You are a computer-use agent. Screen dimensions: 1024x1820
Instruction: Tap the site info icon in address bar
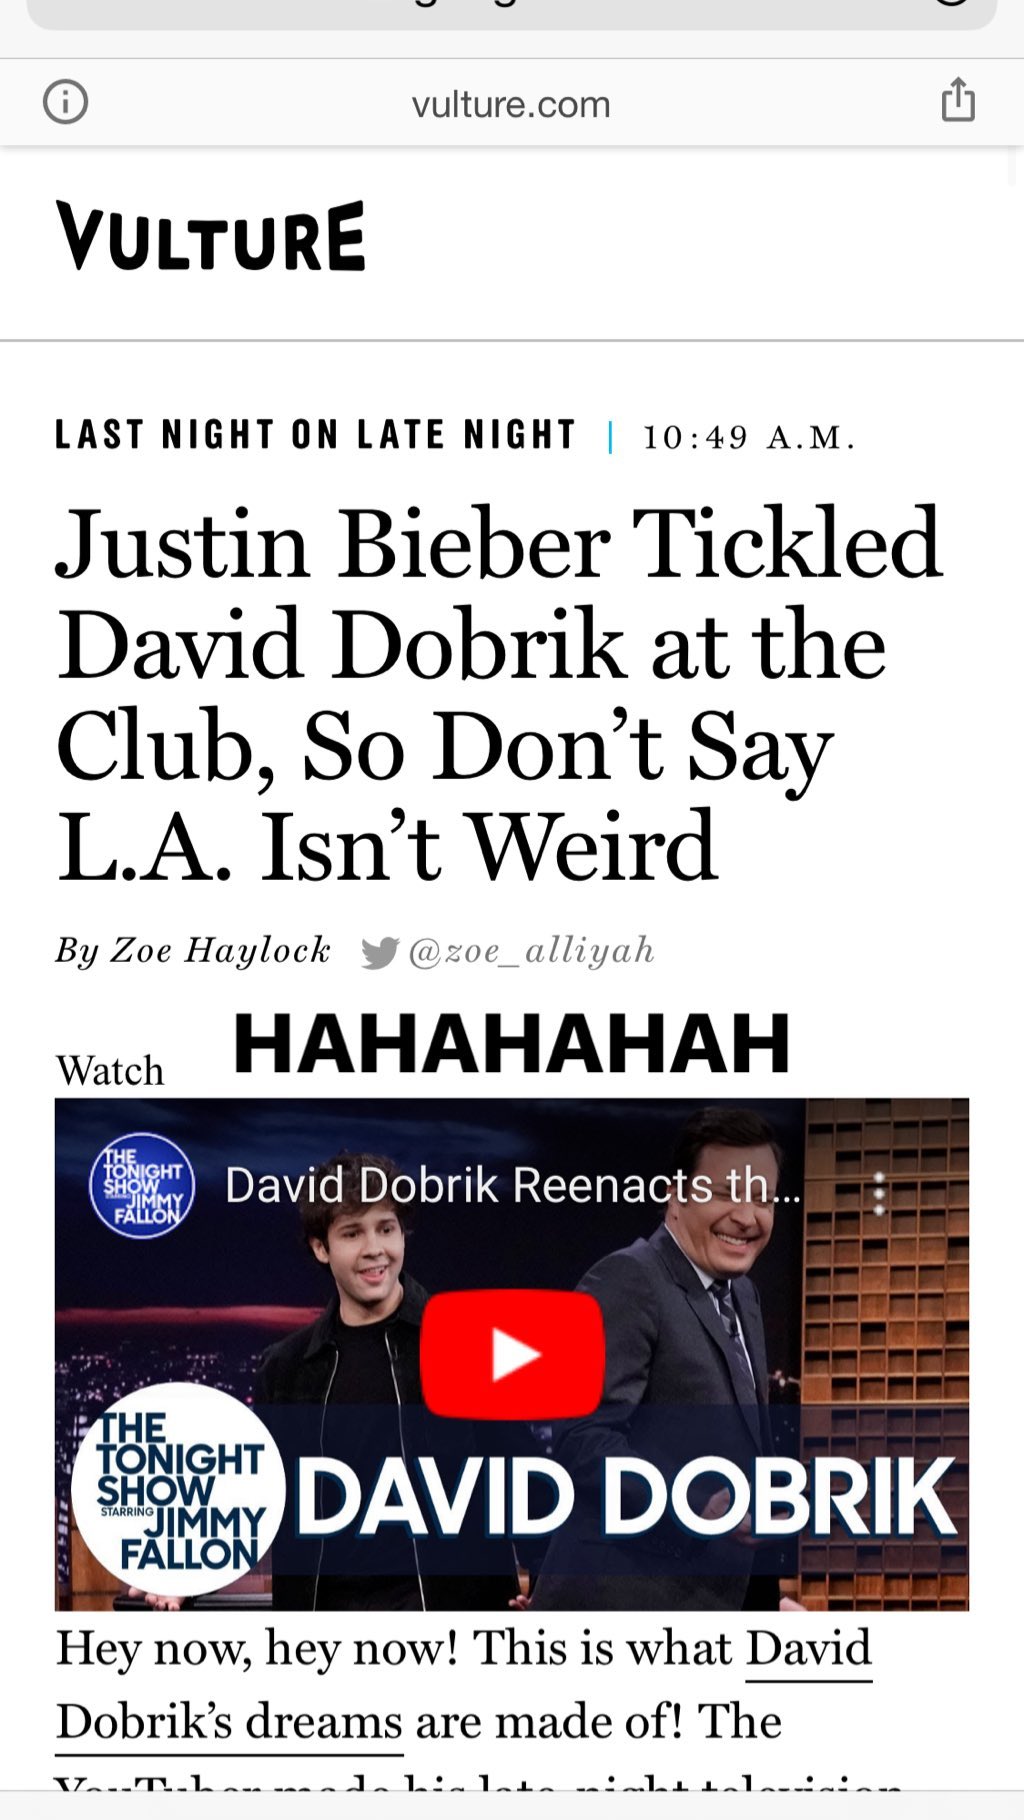[x=66, y=102]
